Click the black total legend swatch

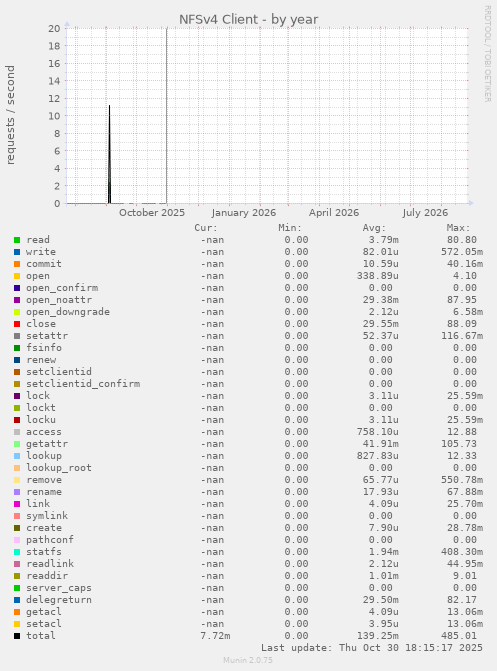(17, 636)
